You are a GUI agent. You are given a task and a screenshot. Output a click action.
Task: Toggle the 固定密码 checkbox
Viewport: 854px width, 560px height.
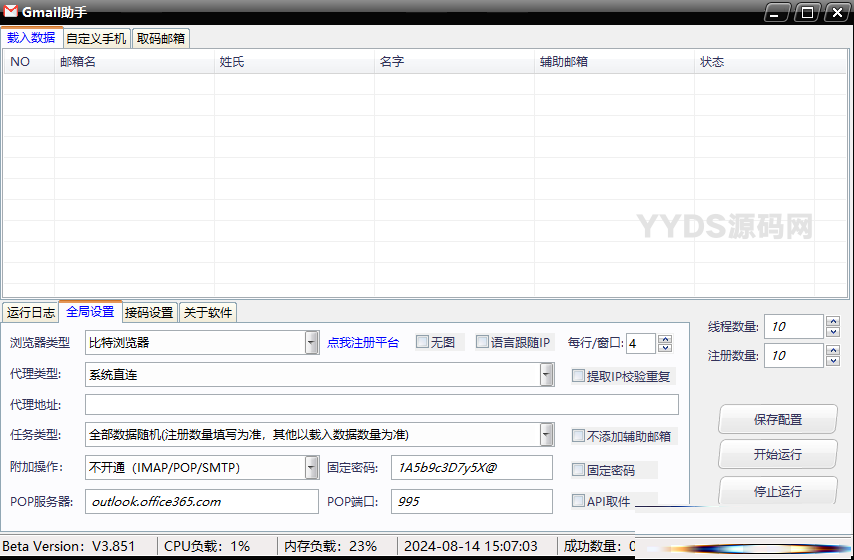pos(578,469)
